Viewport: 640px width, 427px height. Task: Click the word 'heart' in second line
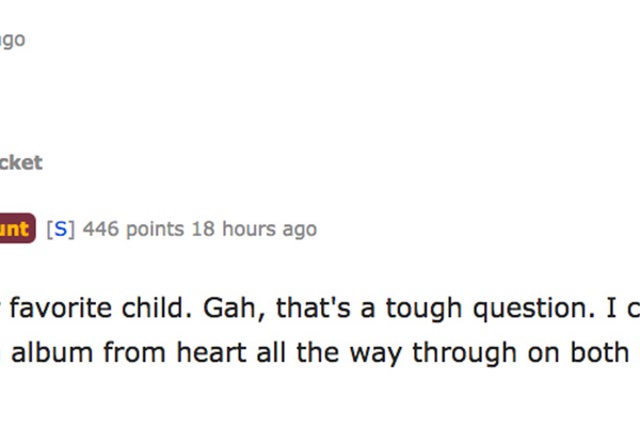click(x=211, y=352)
